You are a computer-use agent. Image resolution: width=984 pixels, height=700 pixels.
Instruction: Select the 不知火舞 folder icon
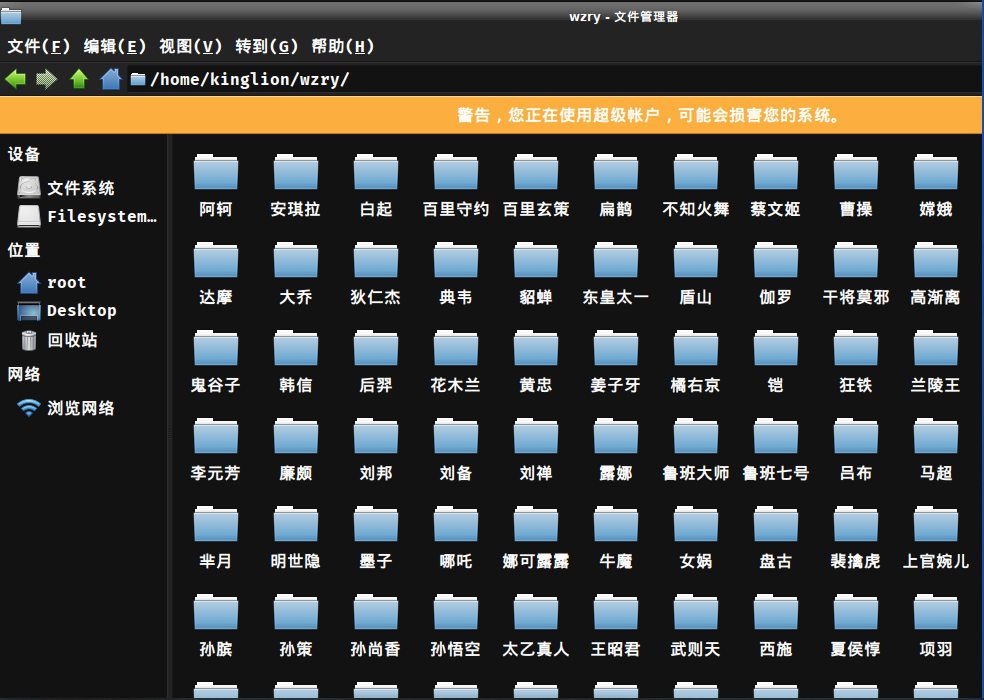pos(696,171)
